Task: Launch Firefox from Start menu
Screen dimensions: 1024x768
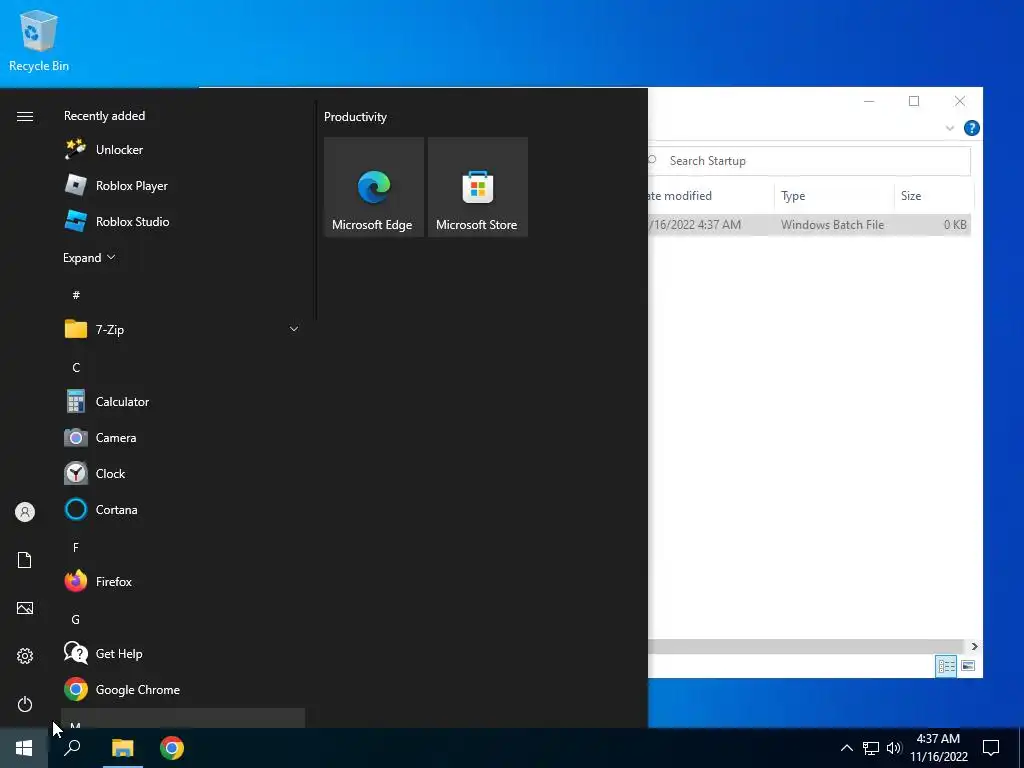Action: (183, 581)
